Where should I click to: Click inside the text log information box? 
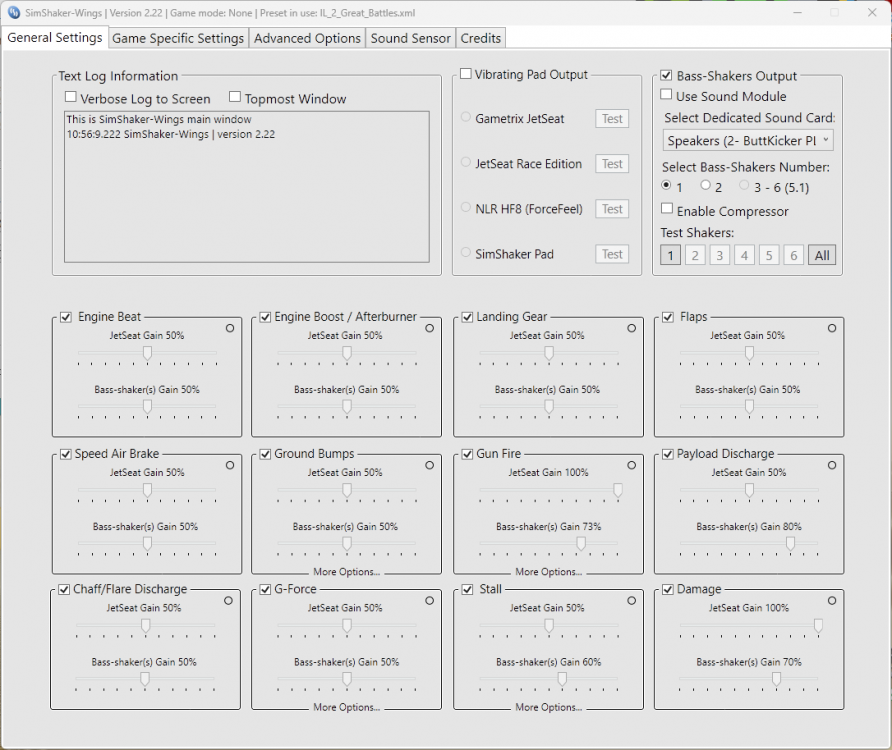(x=246, y=200)
